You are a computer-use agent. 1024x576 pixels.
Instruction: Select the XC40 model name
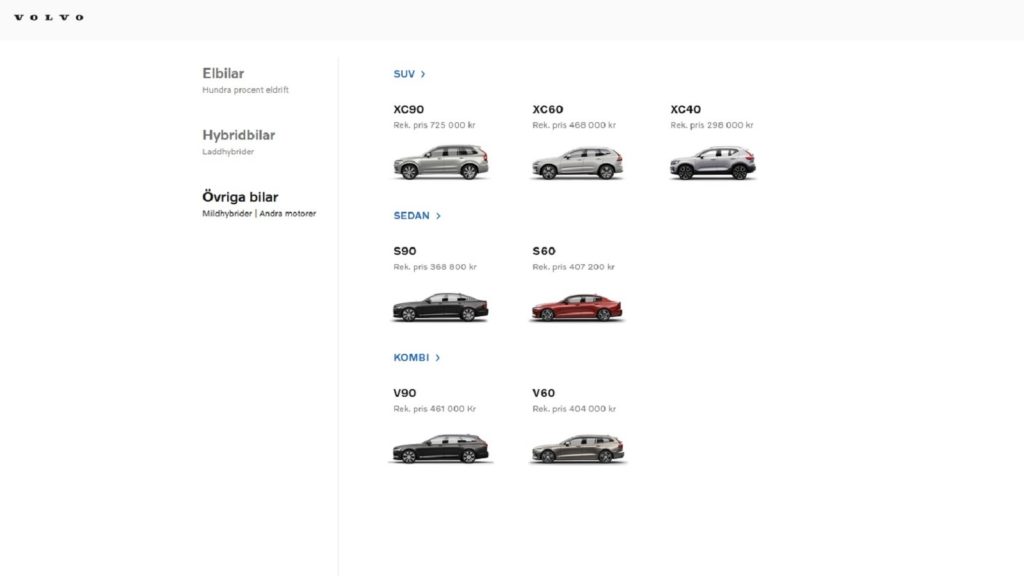(x=685, y=109)
